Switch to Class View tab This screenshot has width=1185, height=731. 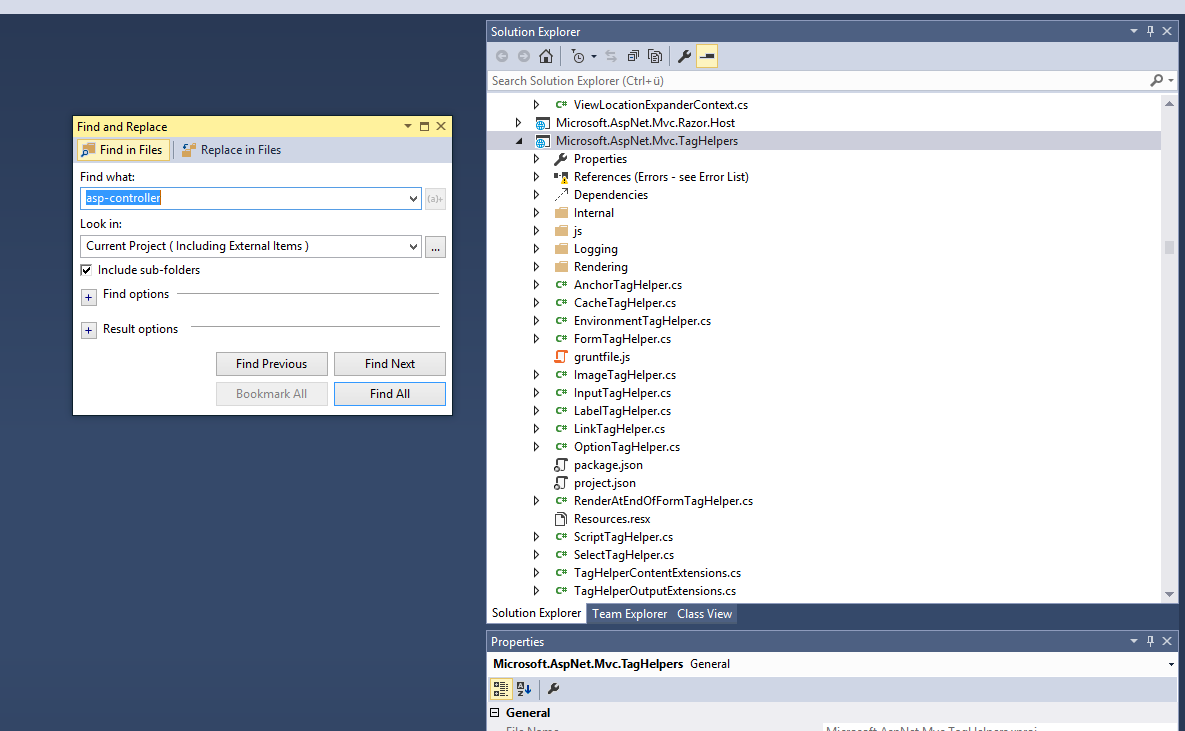click(704, 614)
